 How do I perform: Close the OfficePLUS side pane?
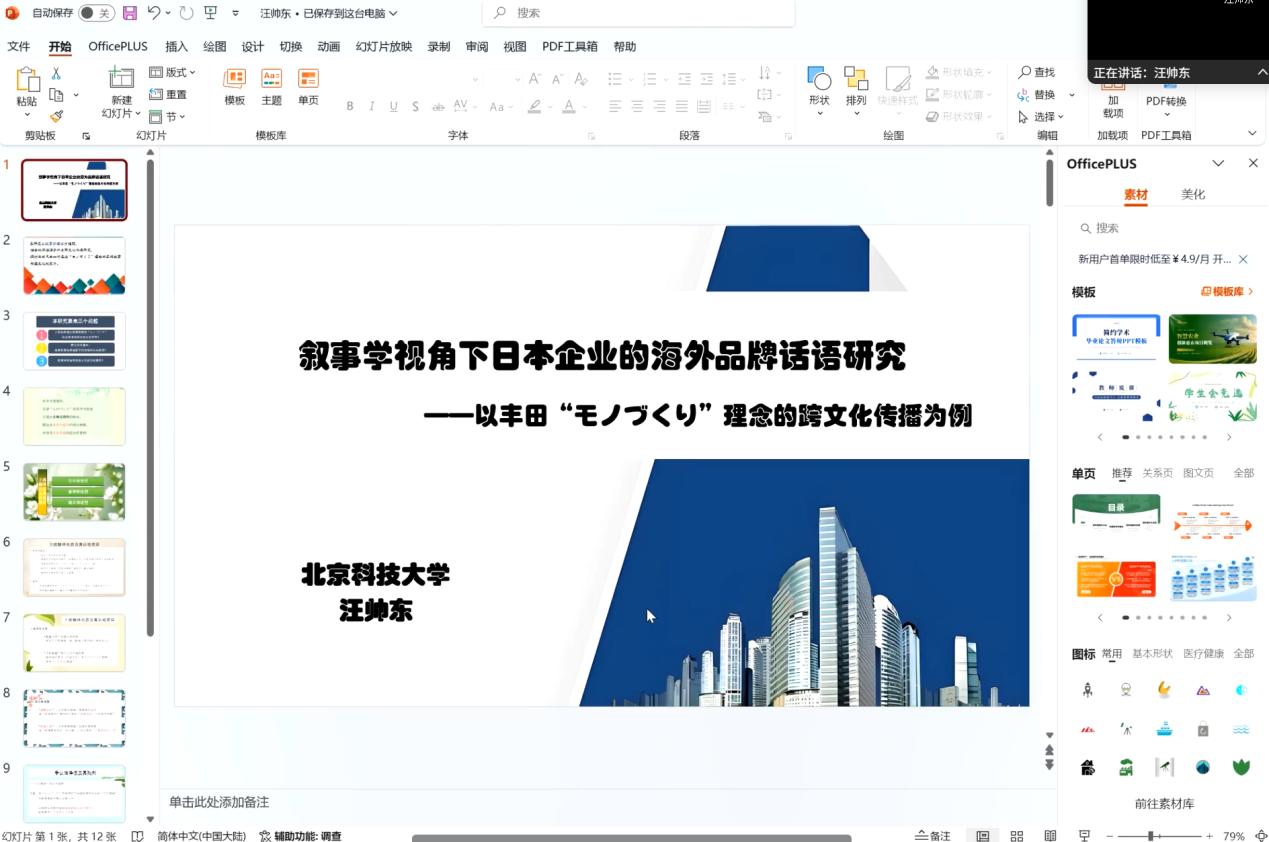pyautogui.click(x=1253, y=163)
